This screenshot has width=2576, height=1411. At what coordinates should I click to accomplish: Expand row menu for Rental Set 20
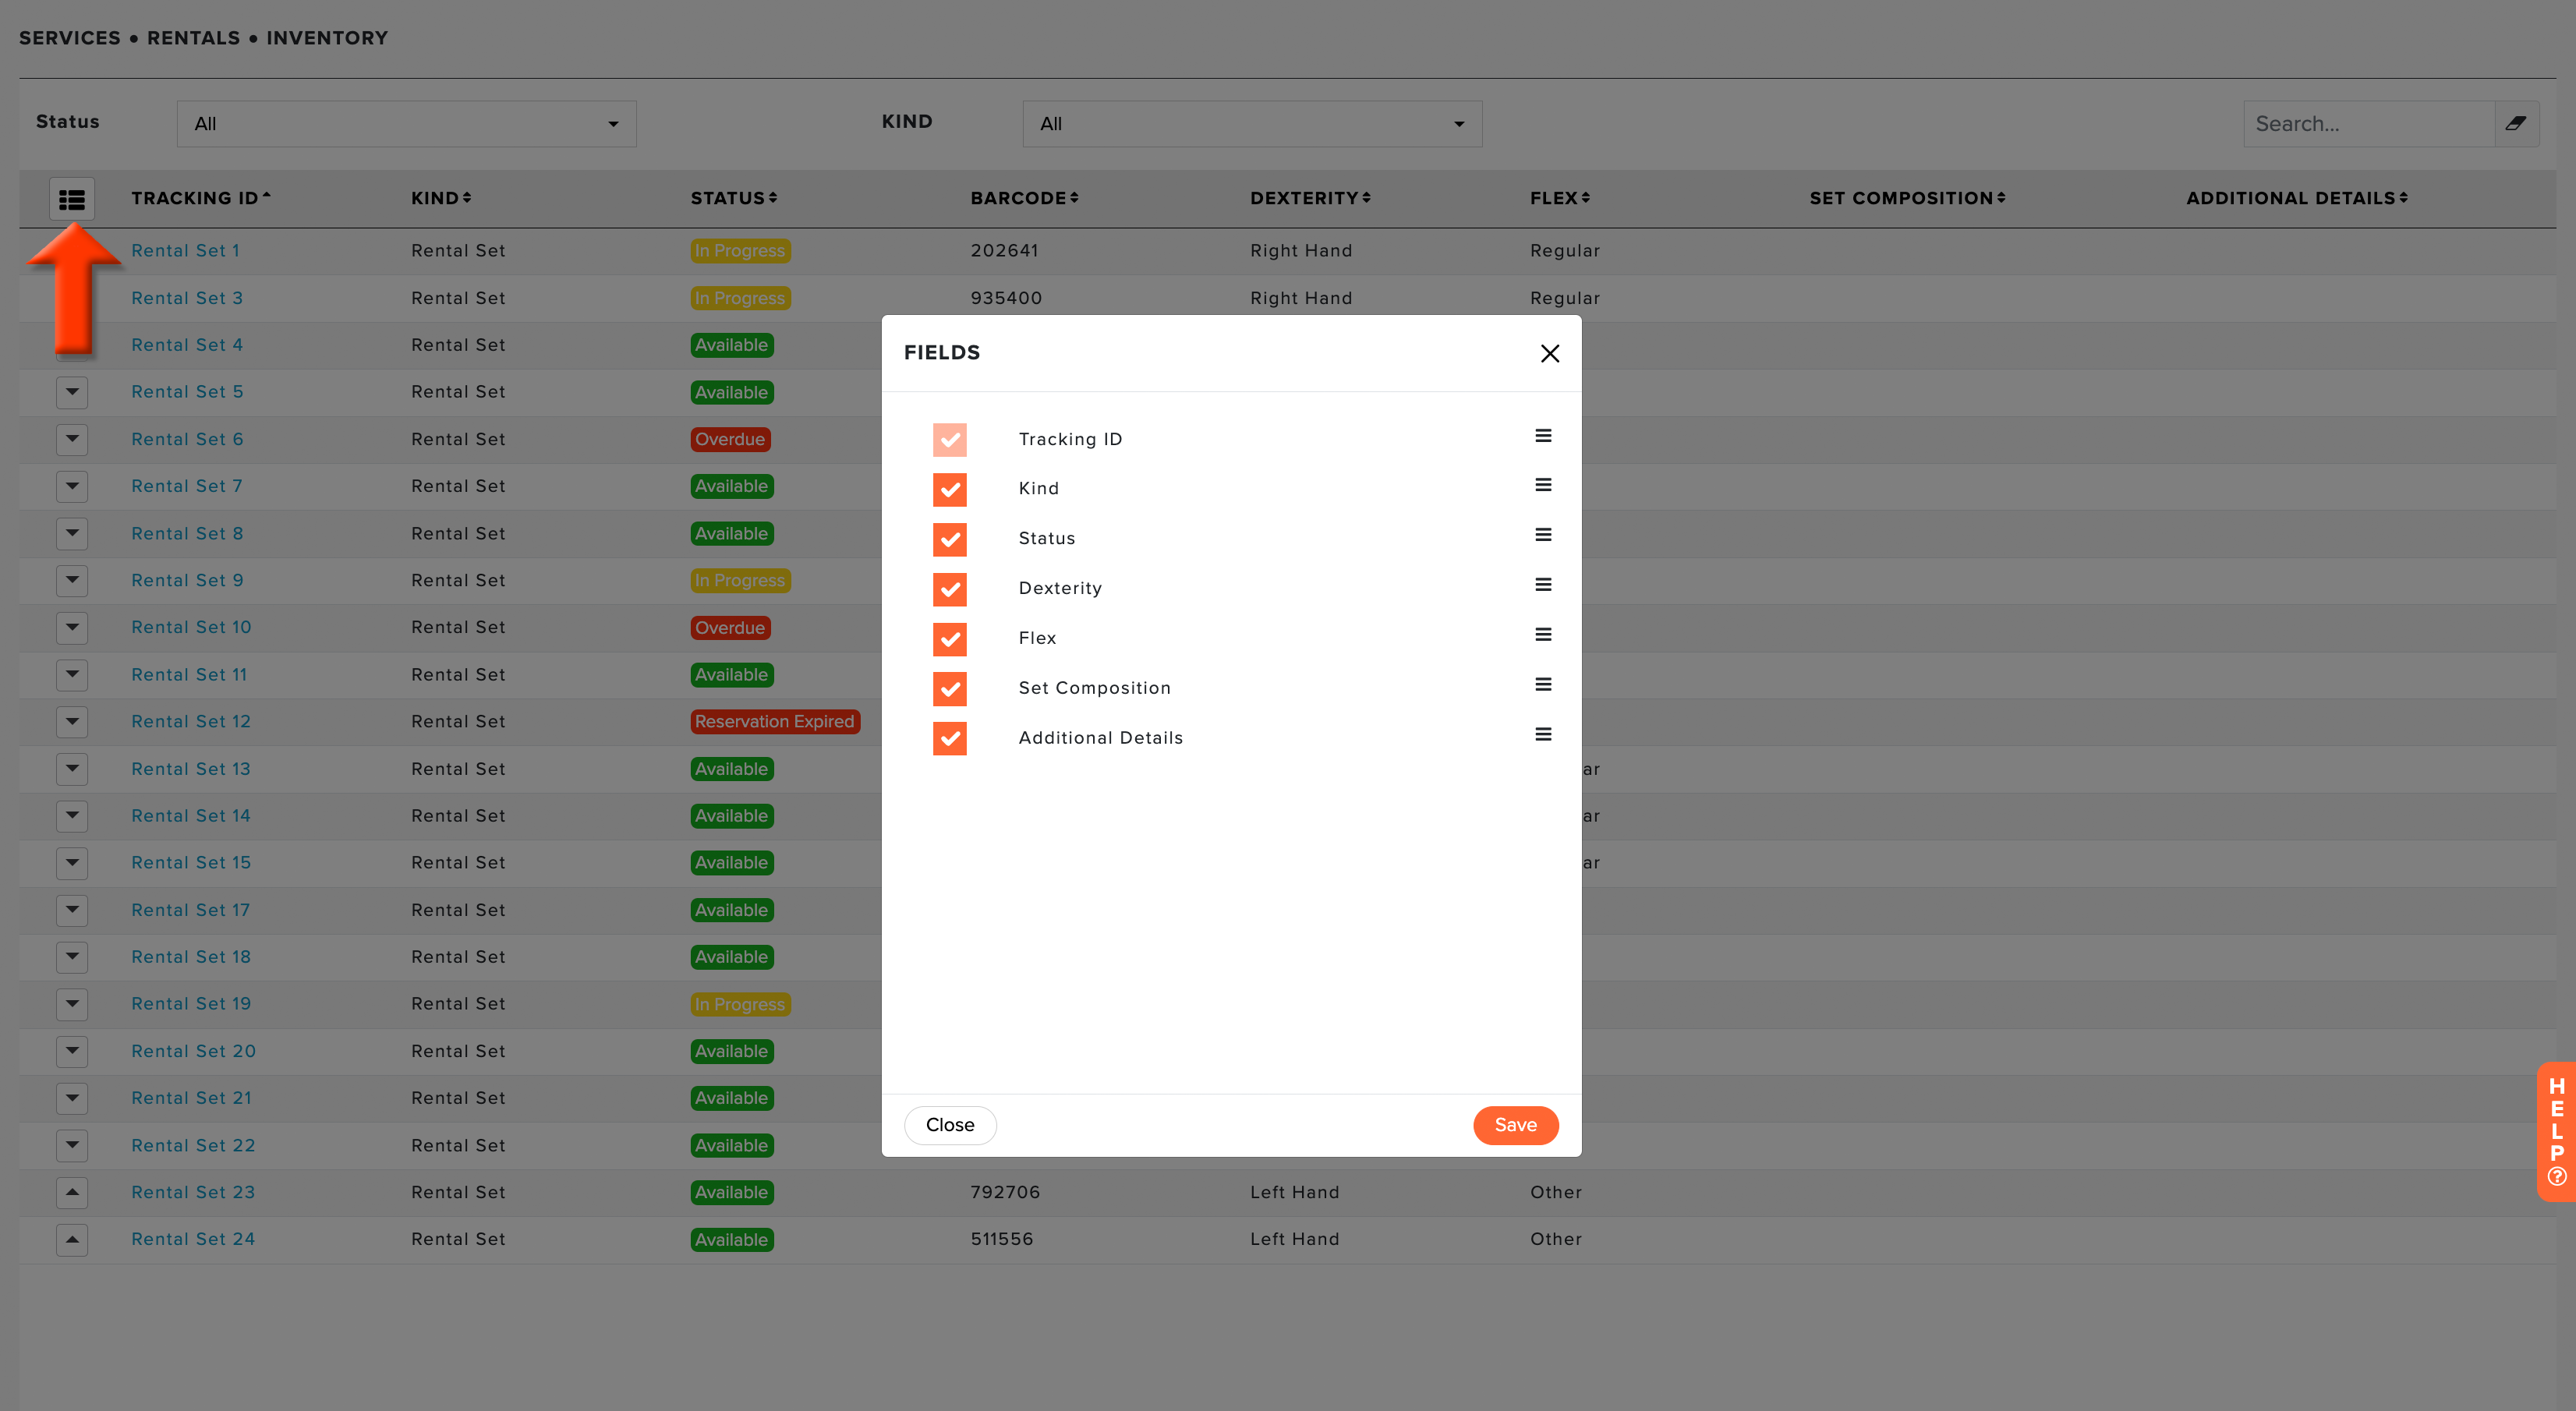72,1052
